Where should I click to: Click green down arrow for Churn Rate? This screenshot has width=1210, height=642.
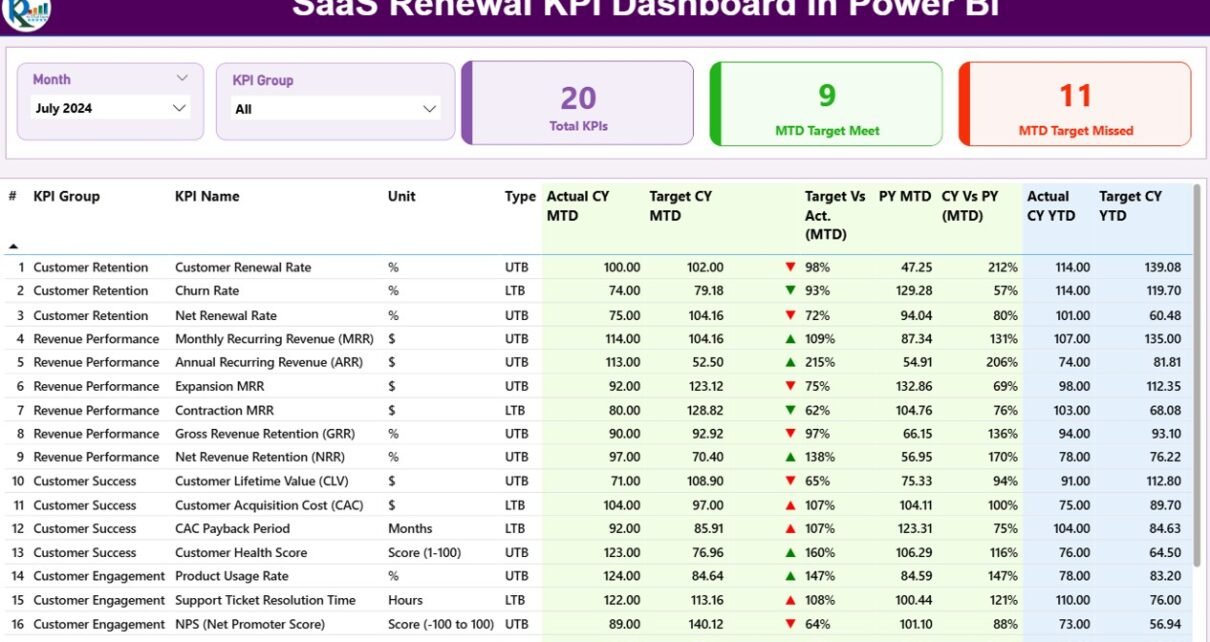790,291
